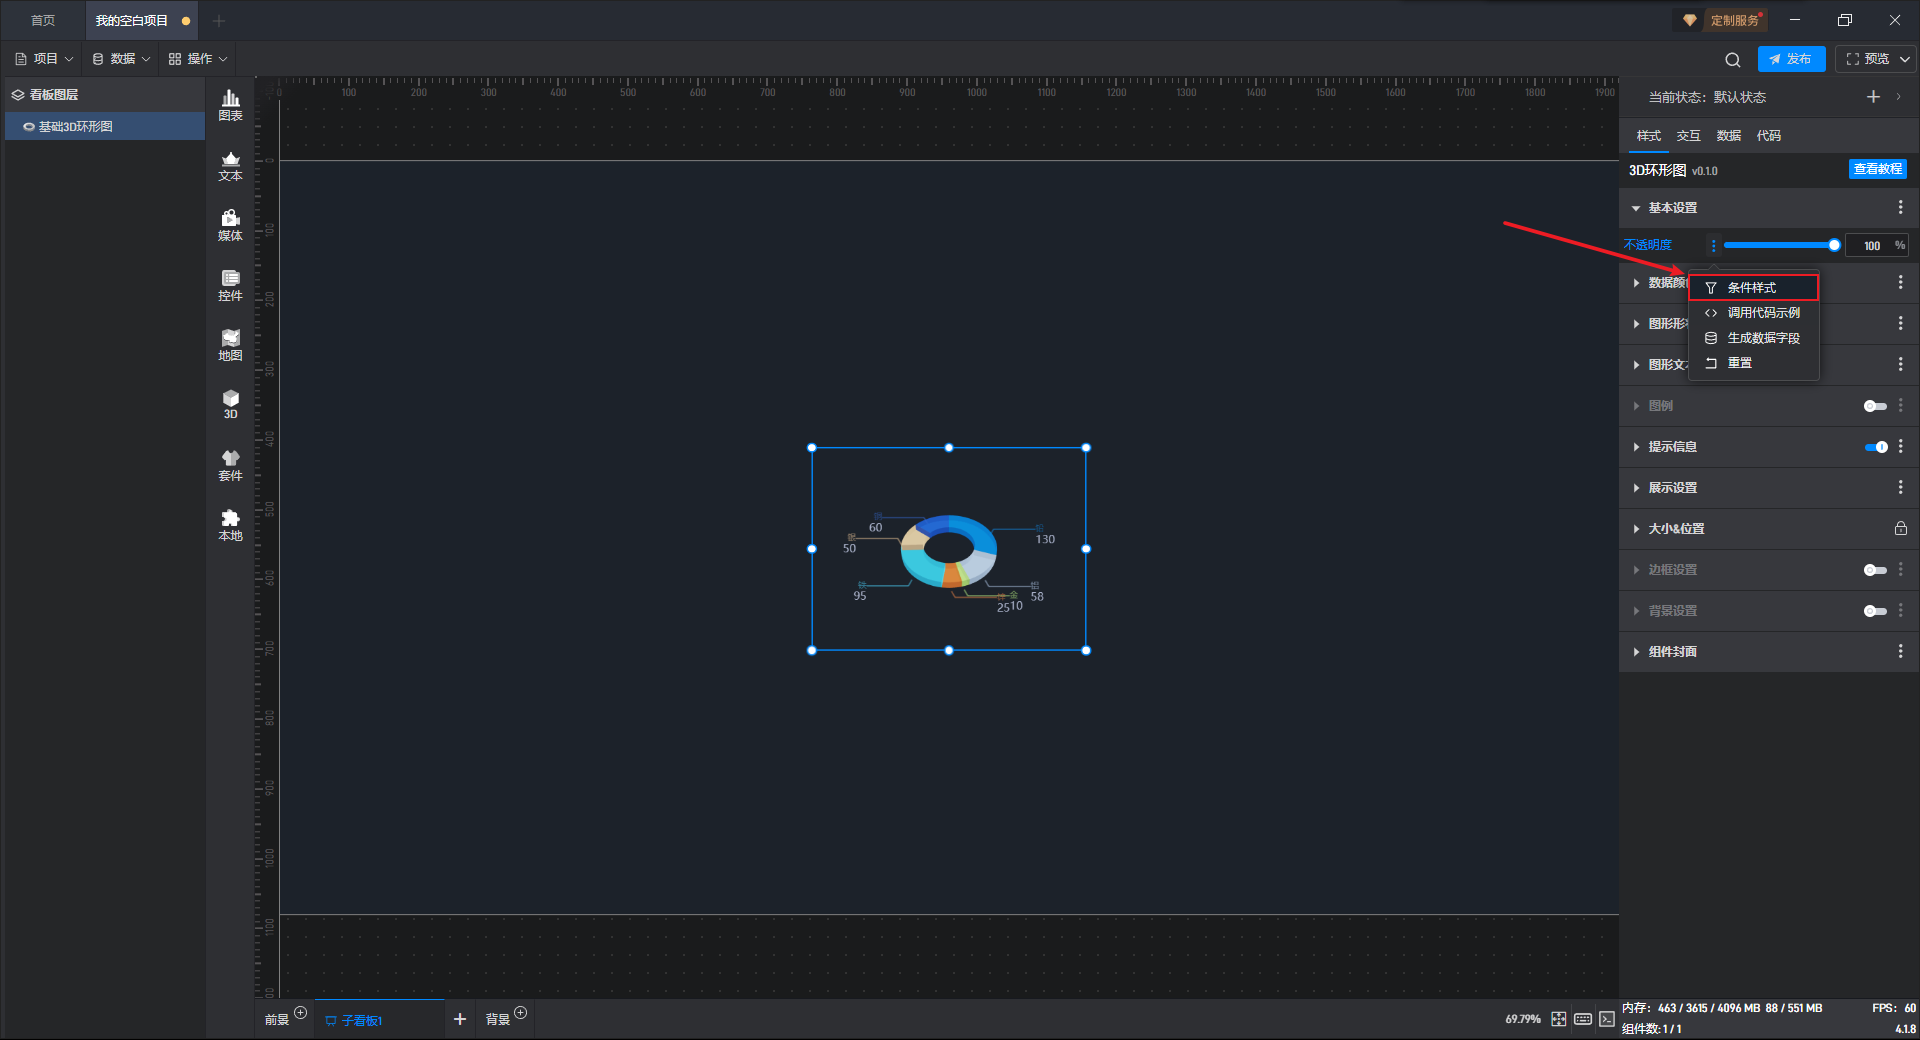The width and height of the screenshot is (1920, 1040).
Task: Select the 媒体 media component icon
Action: (230, 226)
